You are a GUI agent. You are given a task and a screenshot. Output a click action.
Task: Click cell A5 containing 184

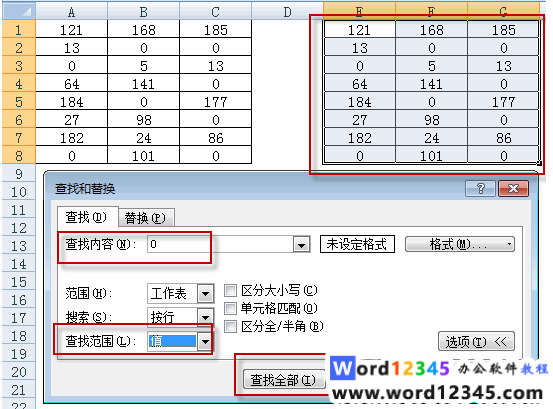pos(72,101)
